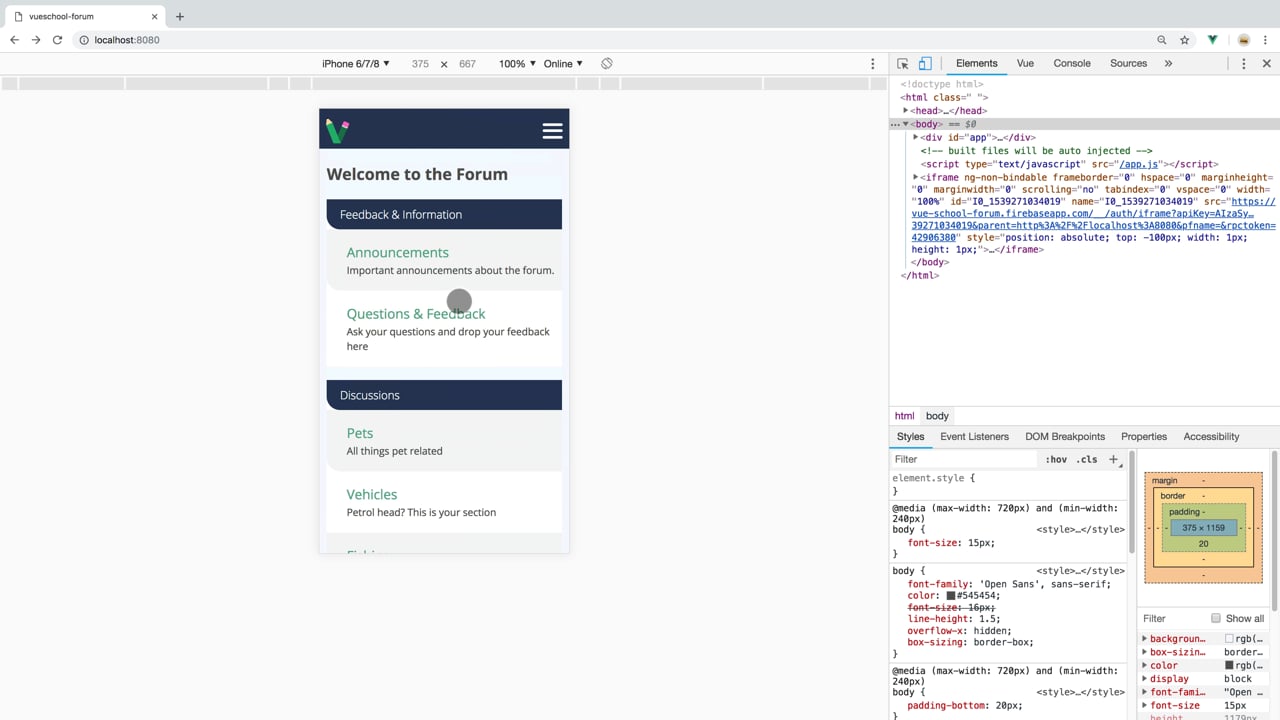Click the Vue School logo in forum header
This screenshot has height=720, width=1280.
pos(337,130)
